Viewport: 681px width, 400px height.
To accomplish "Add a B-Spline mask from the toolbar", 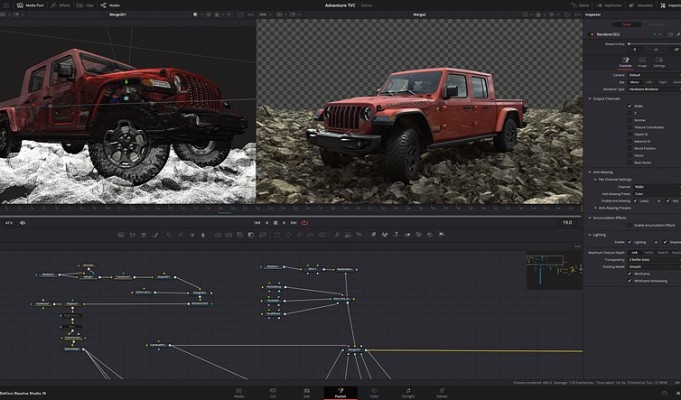I will tap(311, 235).
